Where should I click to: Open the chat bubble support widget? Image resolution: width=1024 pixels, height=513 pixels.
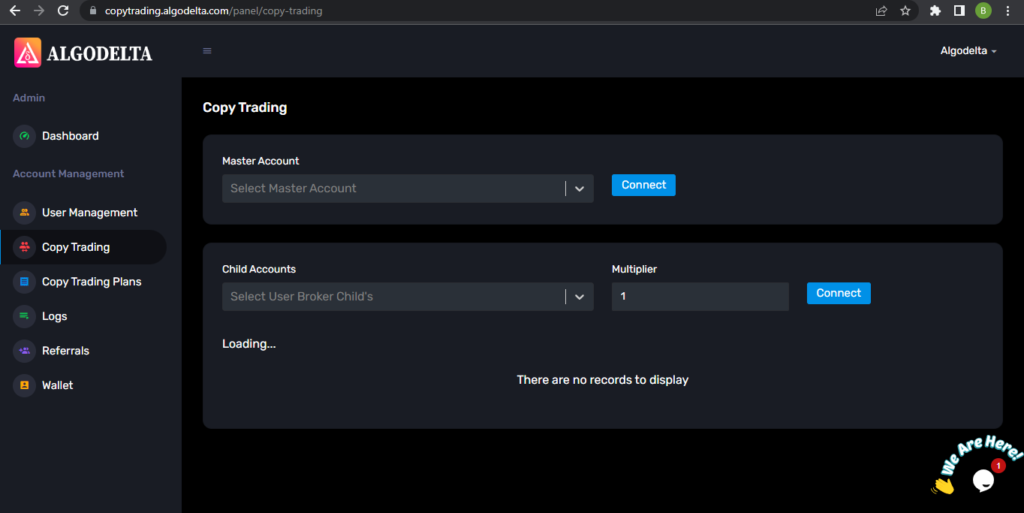(983, 480)
